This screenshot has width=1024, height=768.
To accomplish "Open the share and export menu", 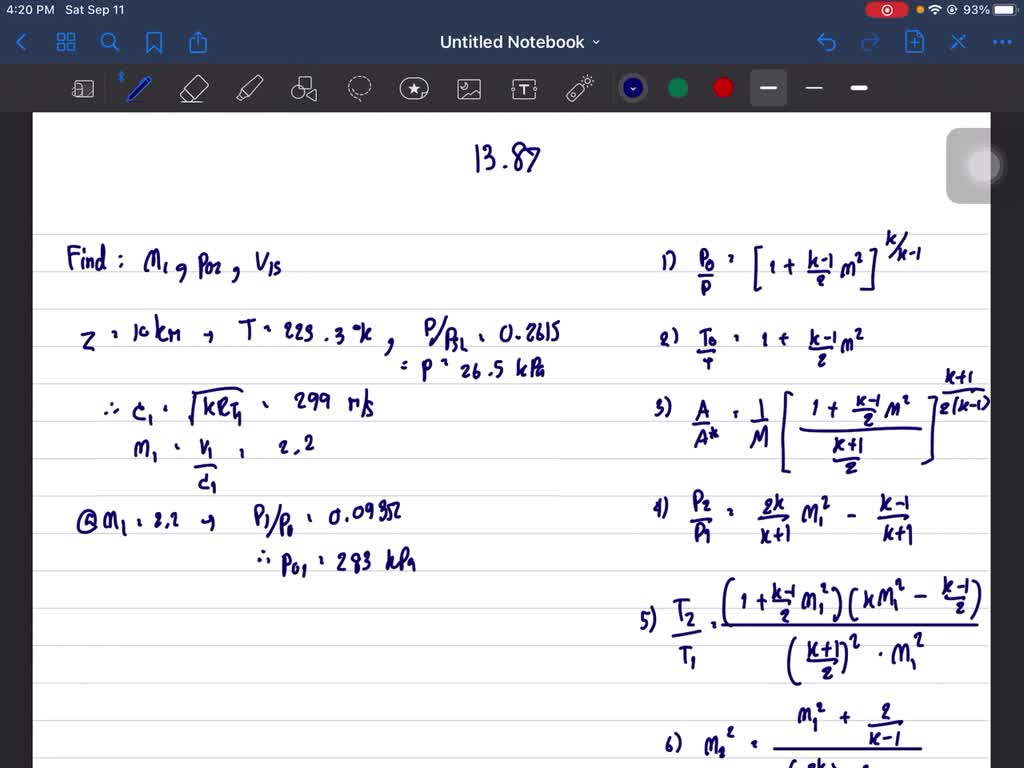I will click(x=198, y=42).
